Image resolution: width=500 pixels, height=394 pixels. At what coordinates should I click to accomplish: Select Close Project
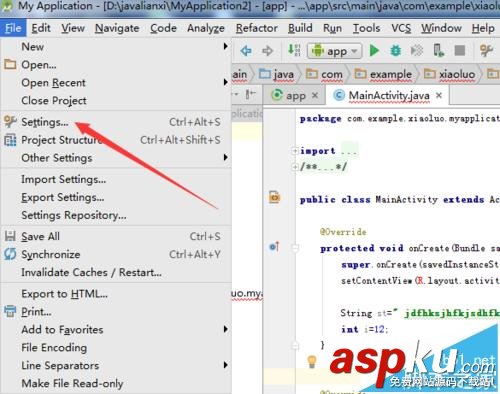click(x=116, y=101)
